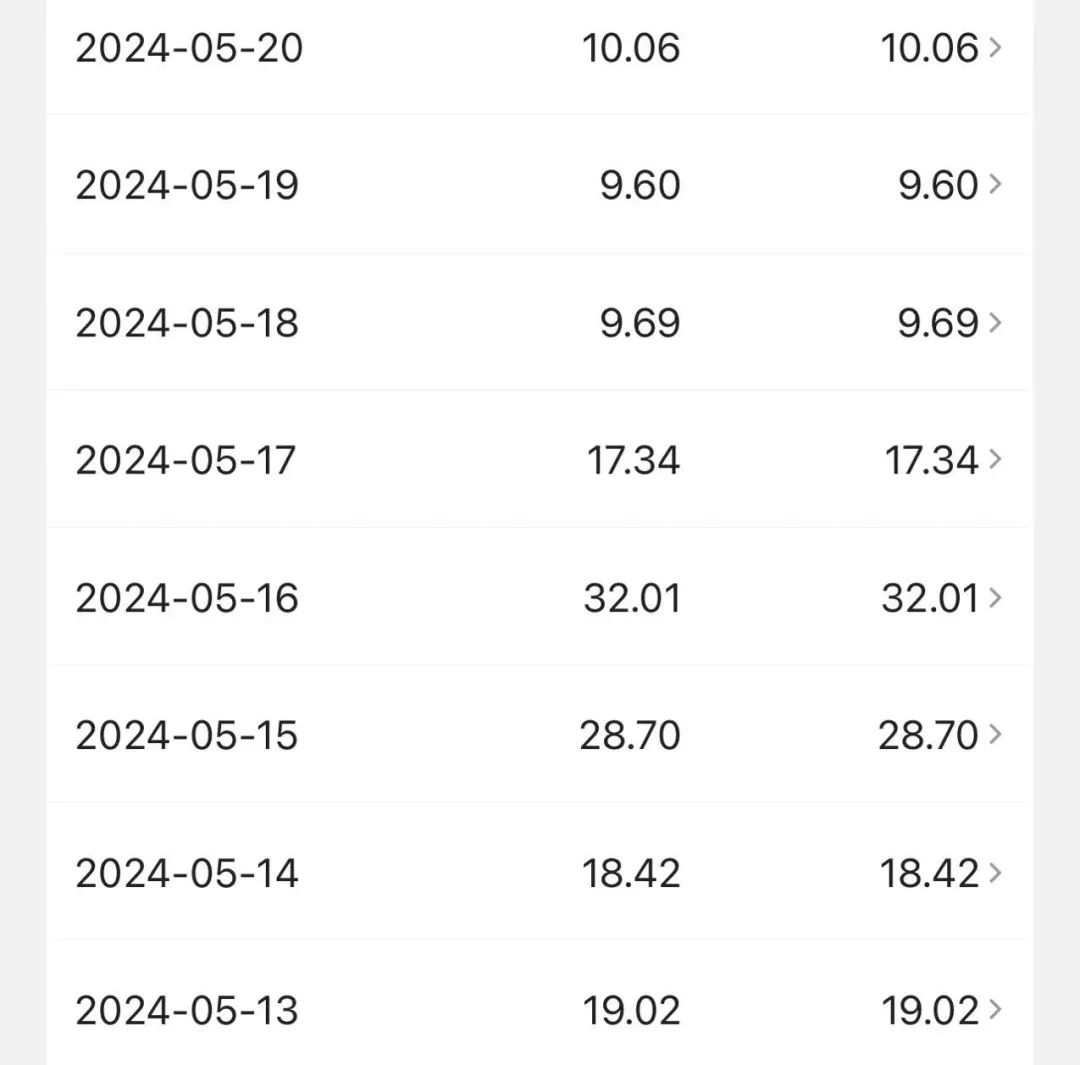Viewport: 1080px width, 1065px height.
Task: Open the 2024-05-20 row chevron arrow
Action: point(995,47)
